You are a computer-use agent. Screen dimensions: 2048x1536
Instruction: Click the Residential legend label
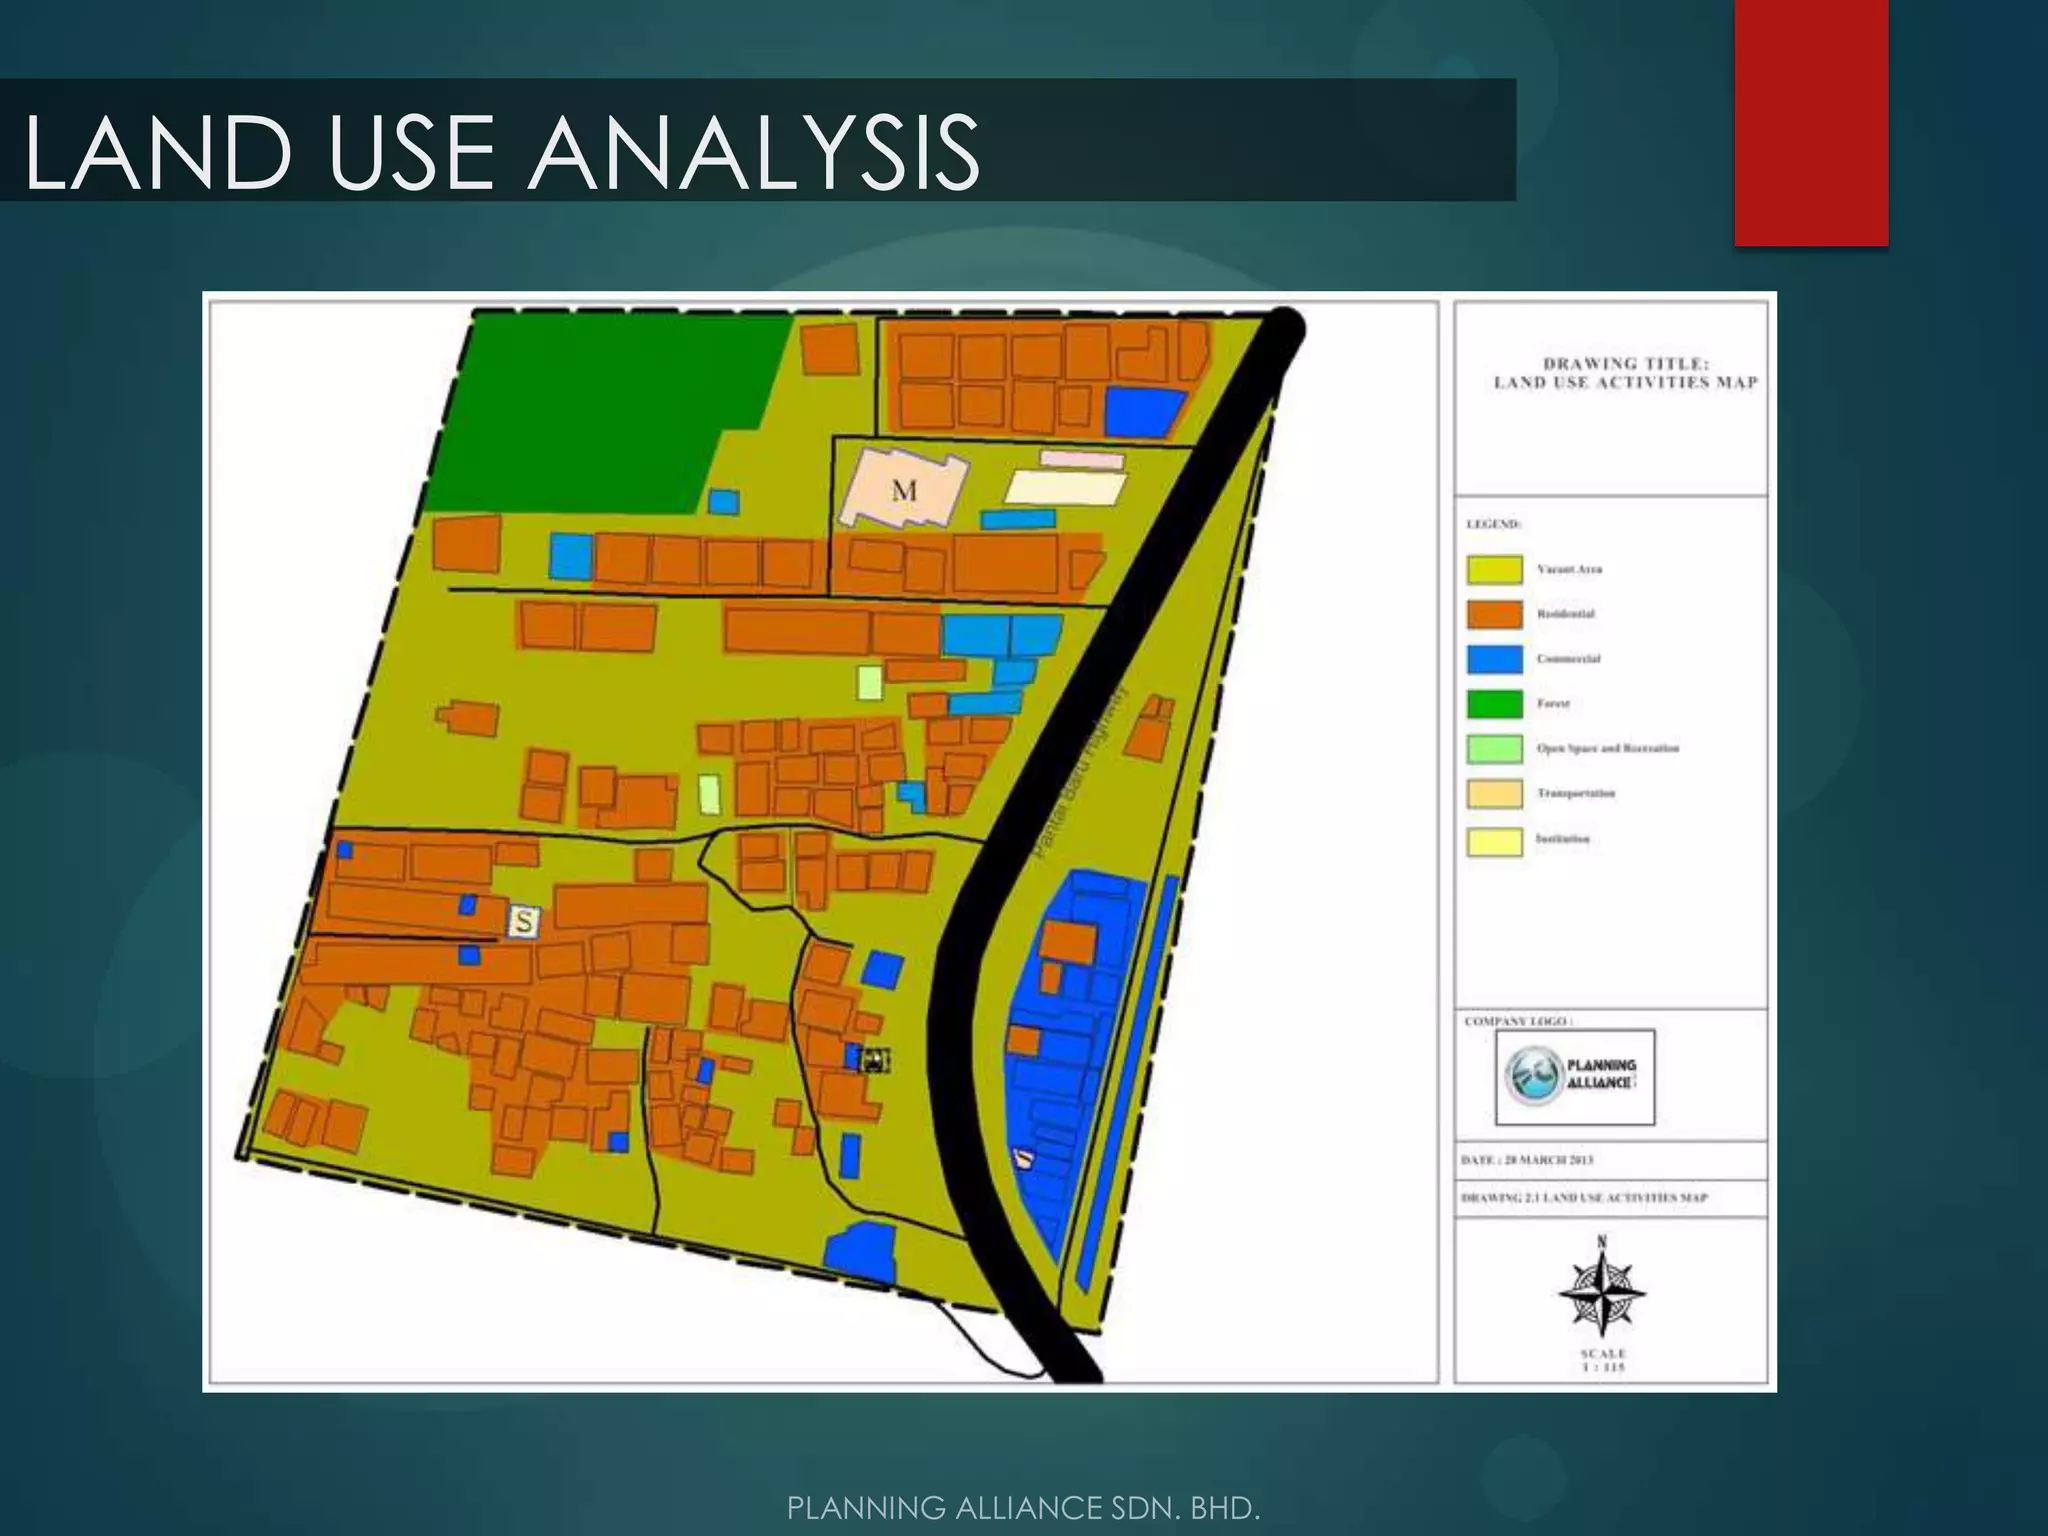pyautogui.click(x=1565, y=614)
